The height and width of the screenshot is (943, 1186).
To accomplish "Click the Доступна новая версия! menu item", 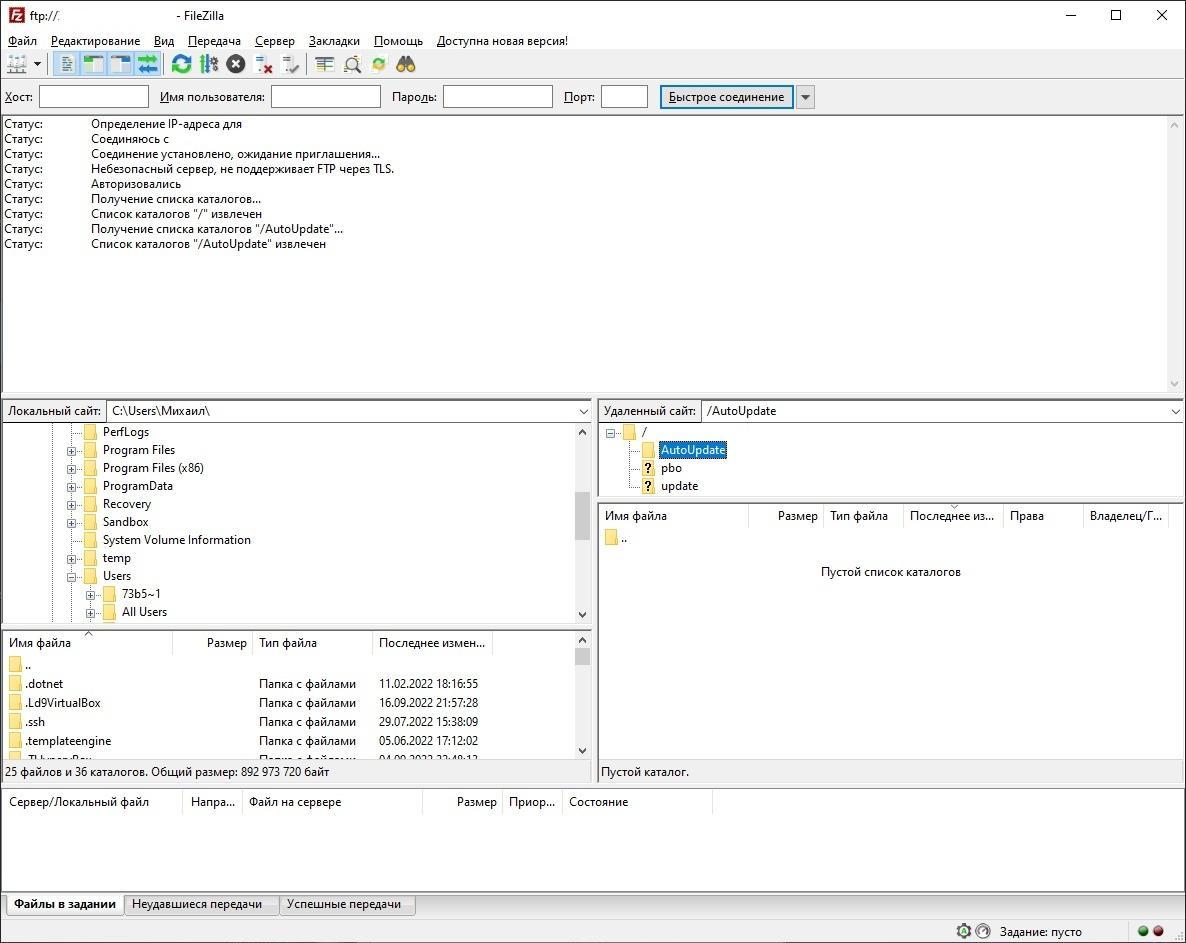I will coord(502,41).
